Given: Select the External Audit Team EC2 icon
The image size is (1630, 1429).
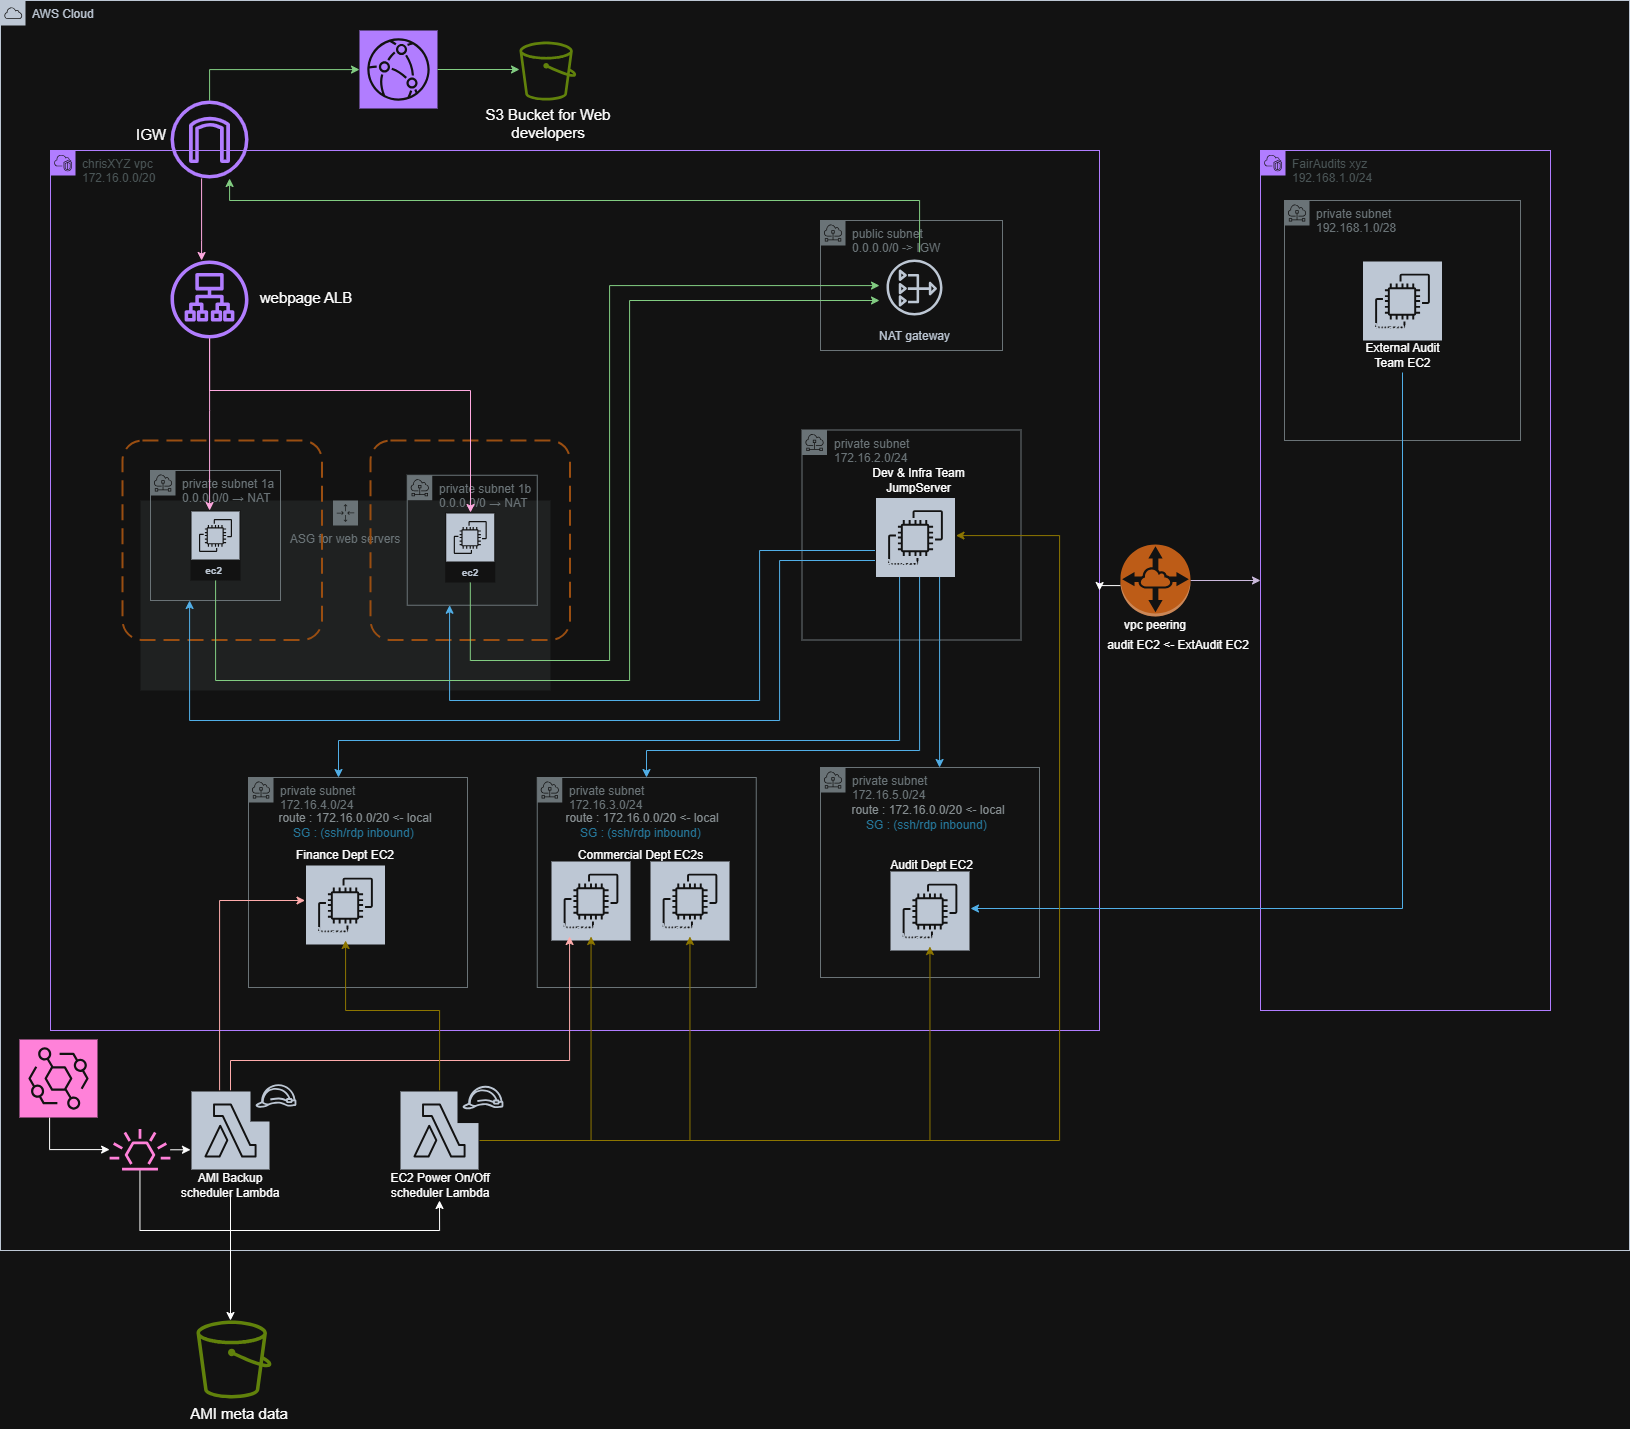Looking at the screenshot, I should 1402,301.
